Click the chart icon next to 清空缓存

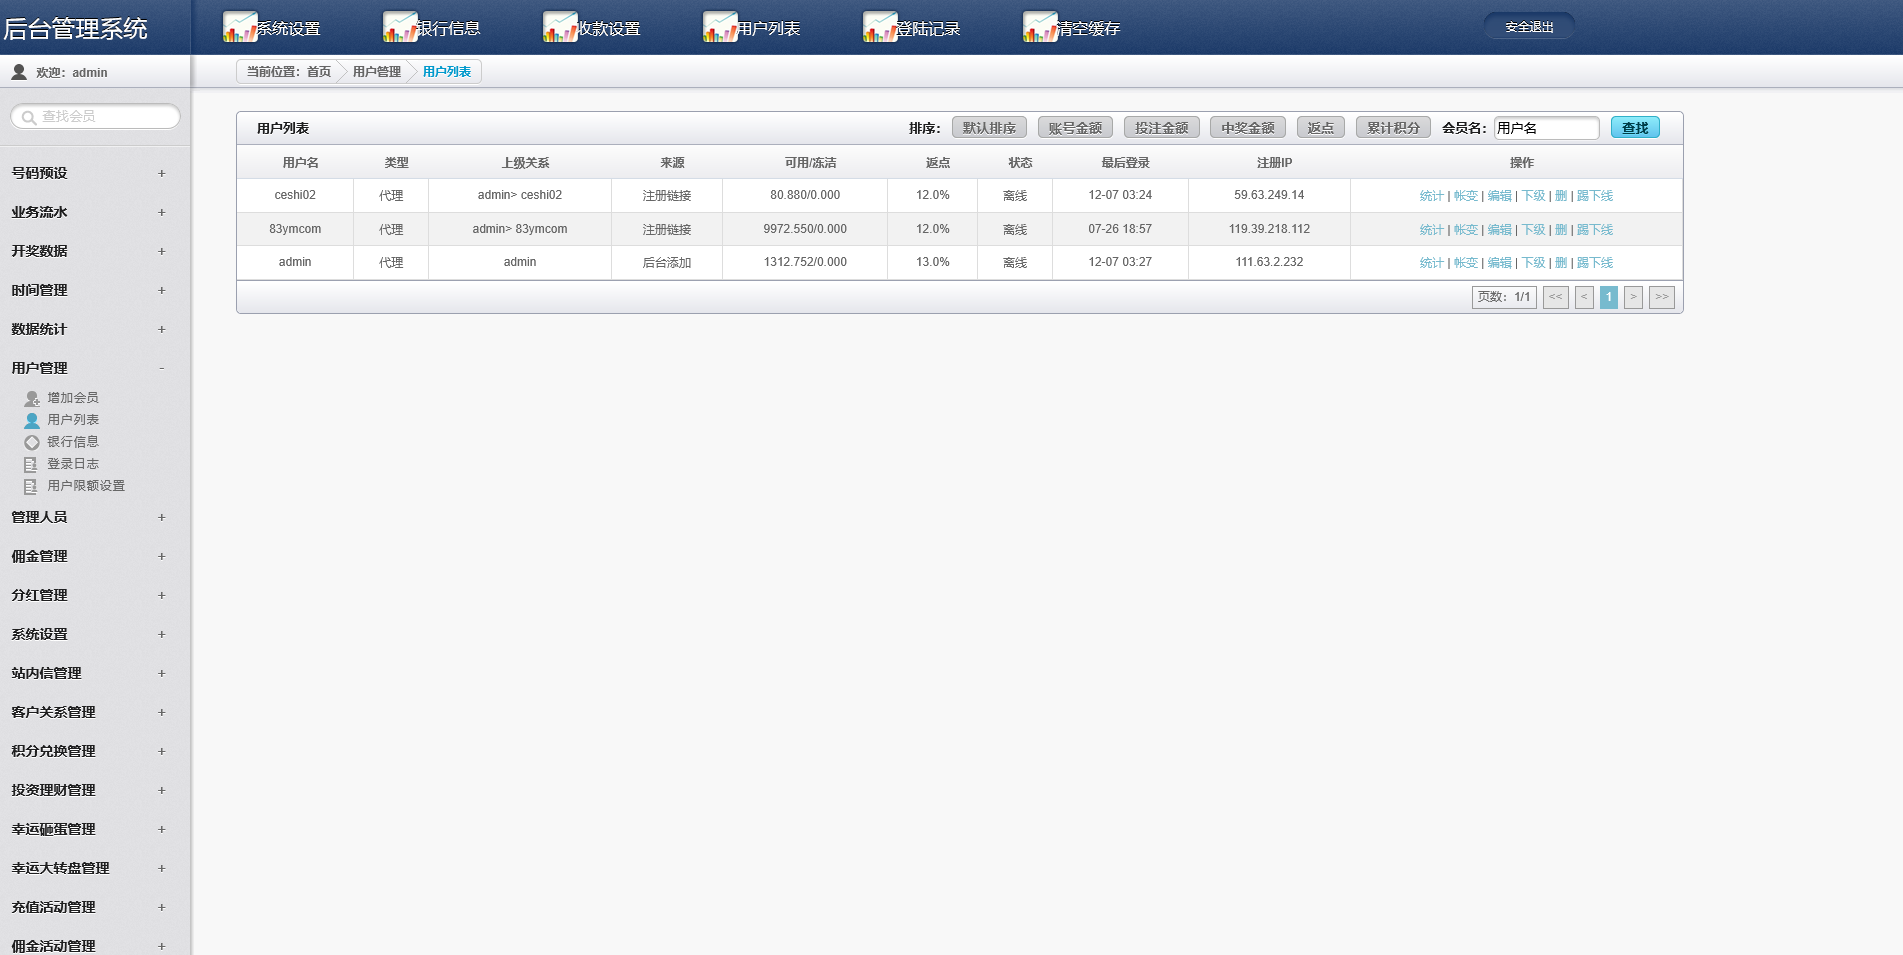click(x=1039, y=27)
